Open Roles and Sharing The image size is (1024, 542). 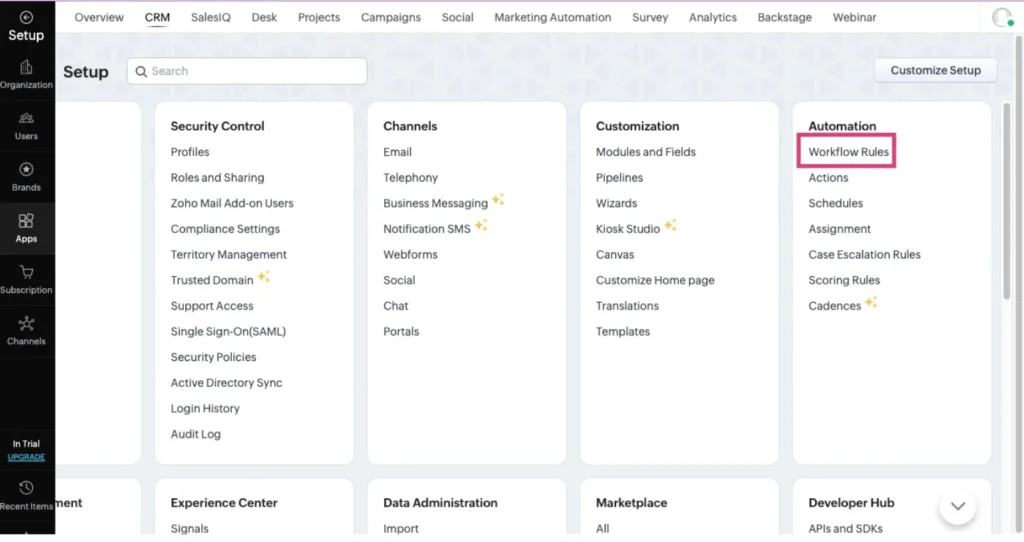[217, 178]
